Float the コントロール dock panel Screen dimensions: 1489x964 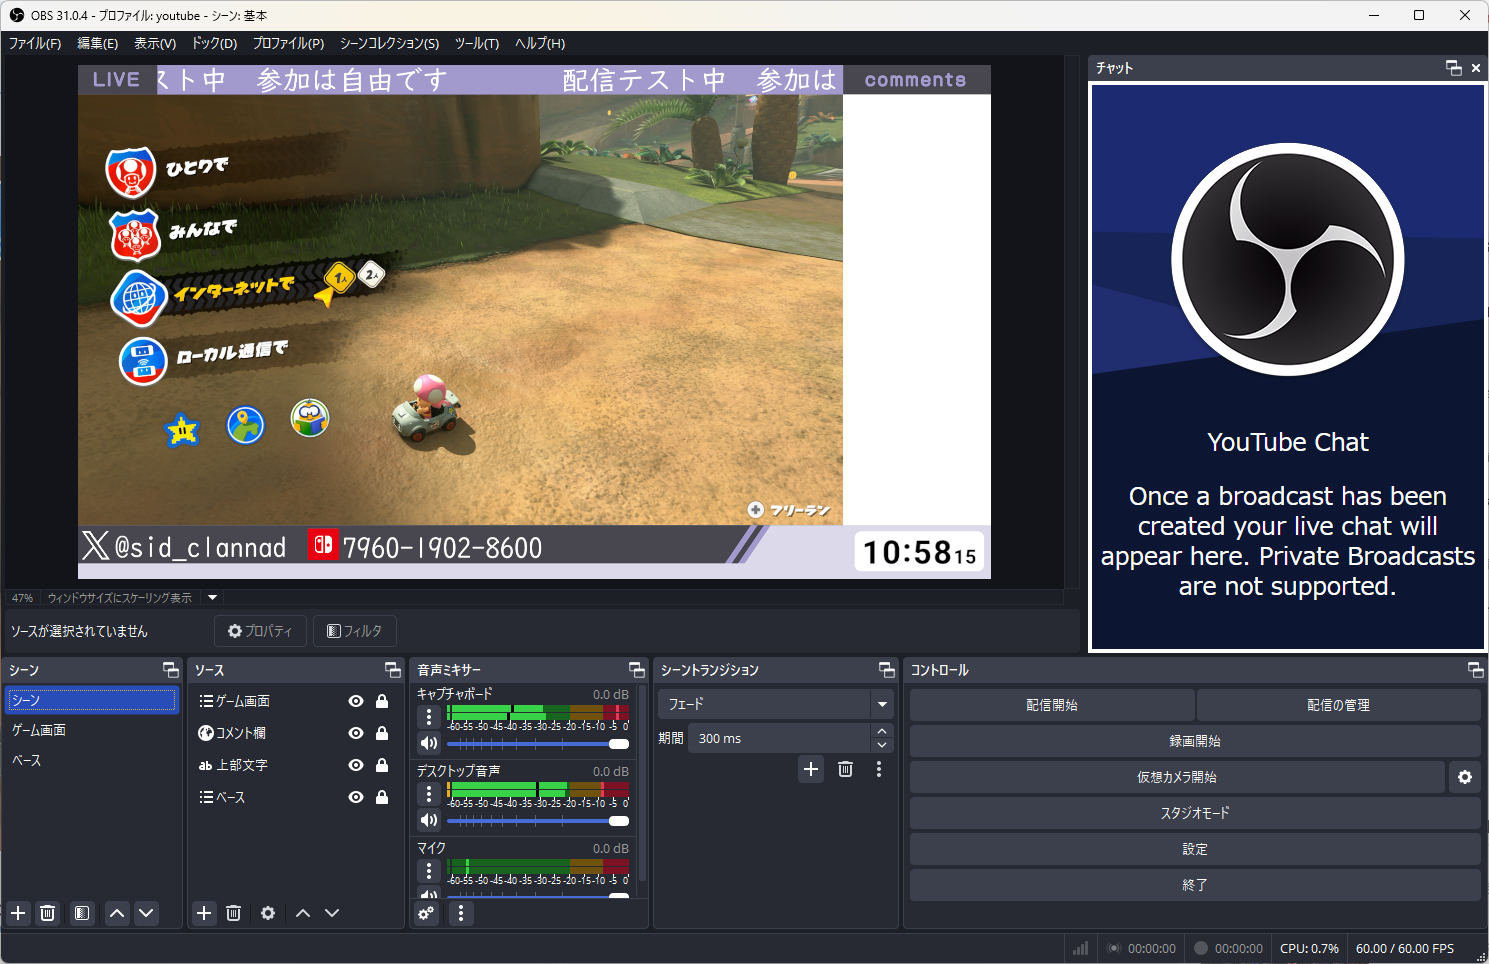point(1476,670)
